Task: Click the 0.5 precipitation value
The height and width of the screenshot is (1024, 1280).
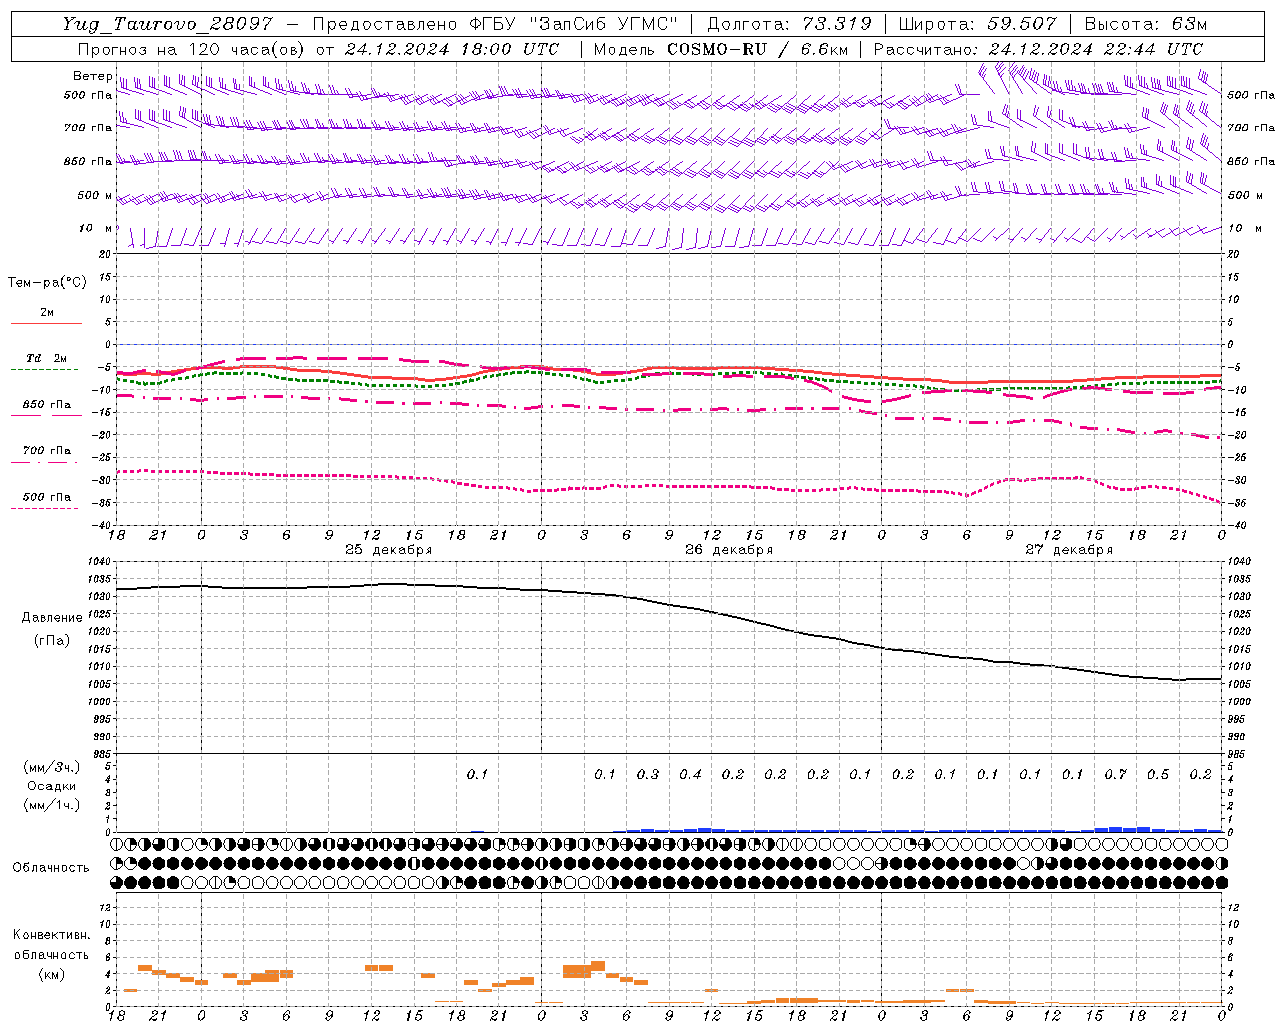Action: [1158, 774]
